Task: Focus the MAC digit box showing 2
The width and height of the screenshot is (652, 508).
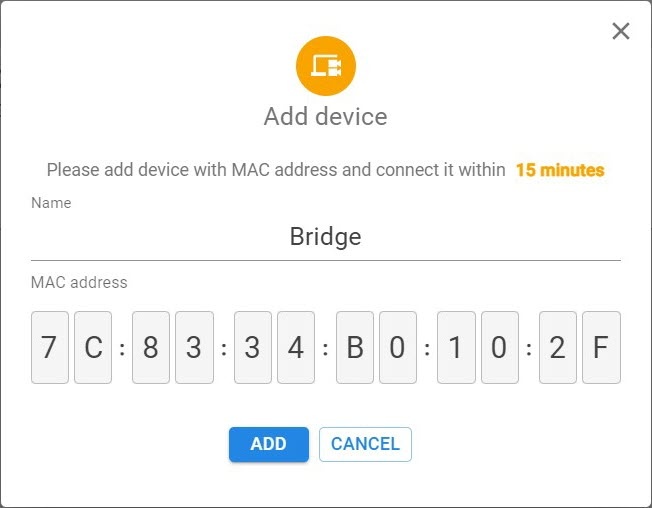Action: click(x=557, y=347)
